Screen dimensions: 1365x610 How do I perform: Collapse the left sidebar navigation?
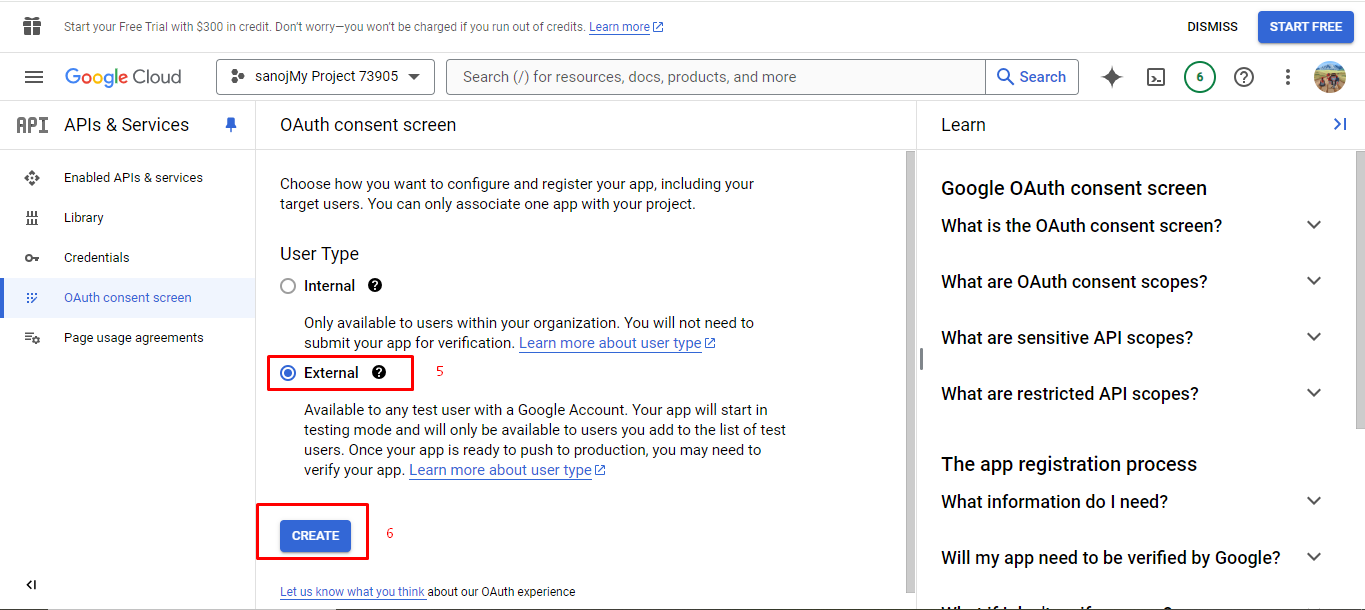tap(31, 585)
